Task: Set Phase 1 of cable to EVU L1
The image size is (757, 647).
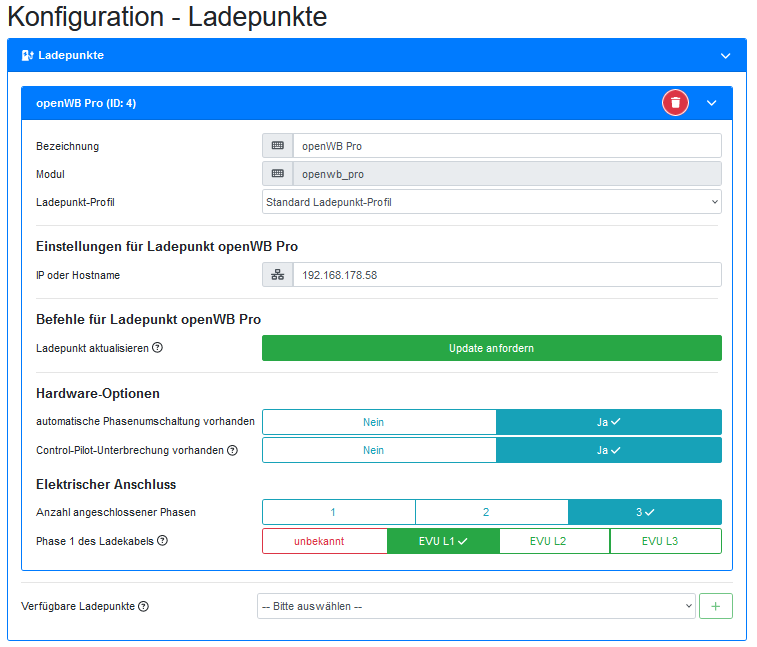Action: point(443,541)
